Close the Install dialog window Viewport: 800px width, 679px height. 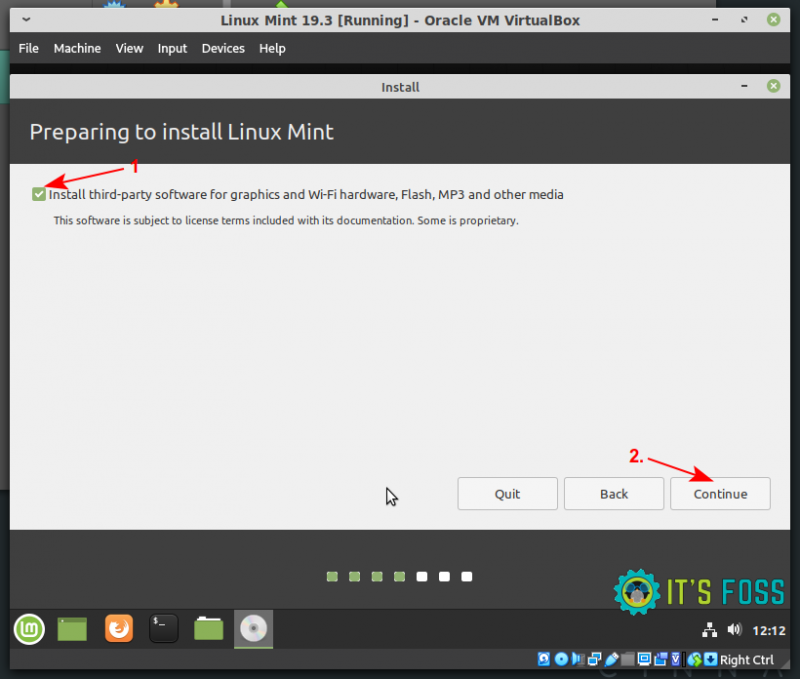click(773, 86)
